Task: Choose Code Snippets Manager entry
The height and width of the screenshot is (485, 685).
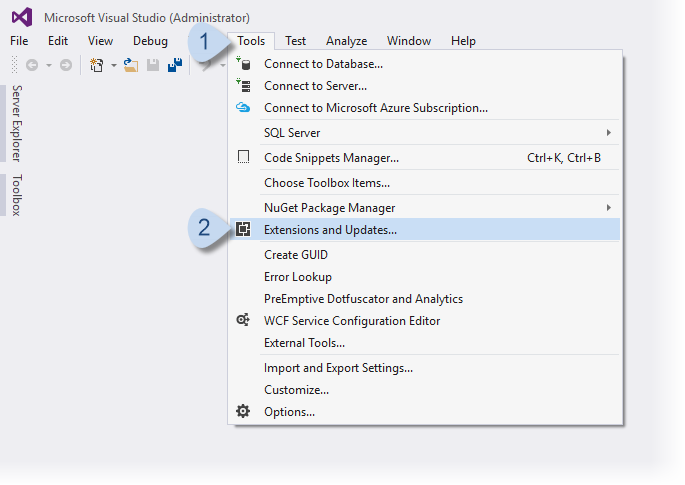Action: click(331, 157)
